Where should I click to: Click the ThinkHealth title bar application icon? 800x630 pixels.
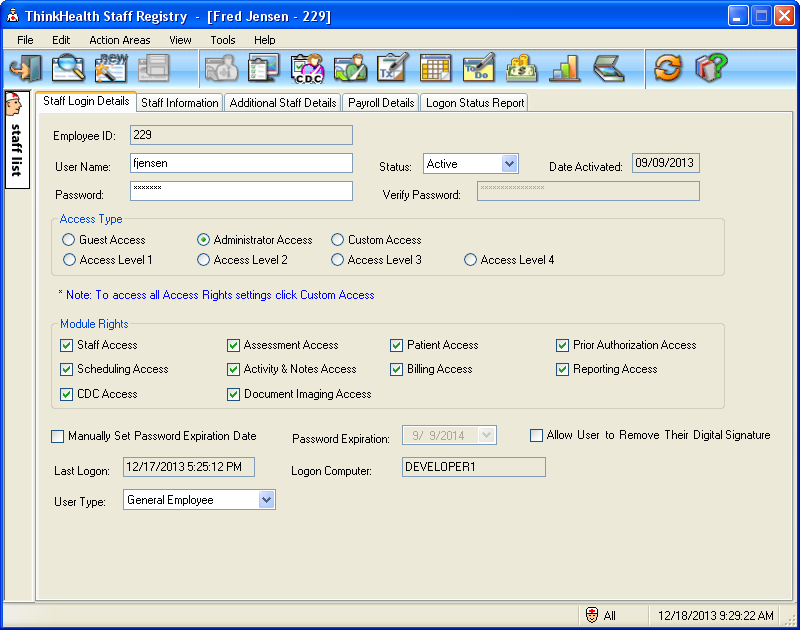click(x=12, y=16)
